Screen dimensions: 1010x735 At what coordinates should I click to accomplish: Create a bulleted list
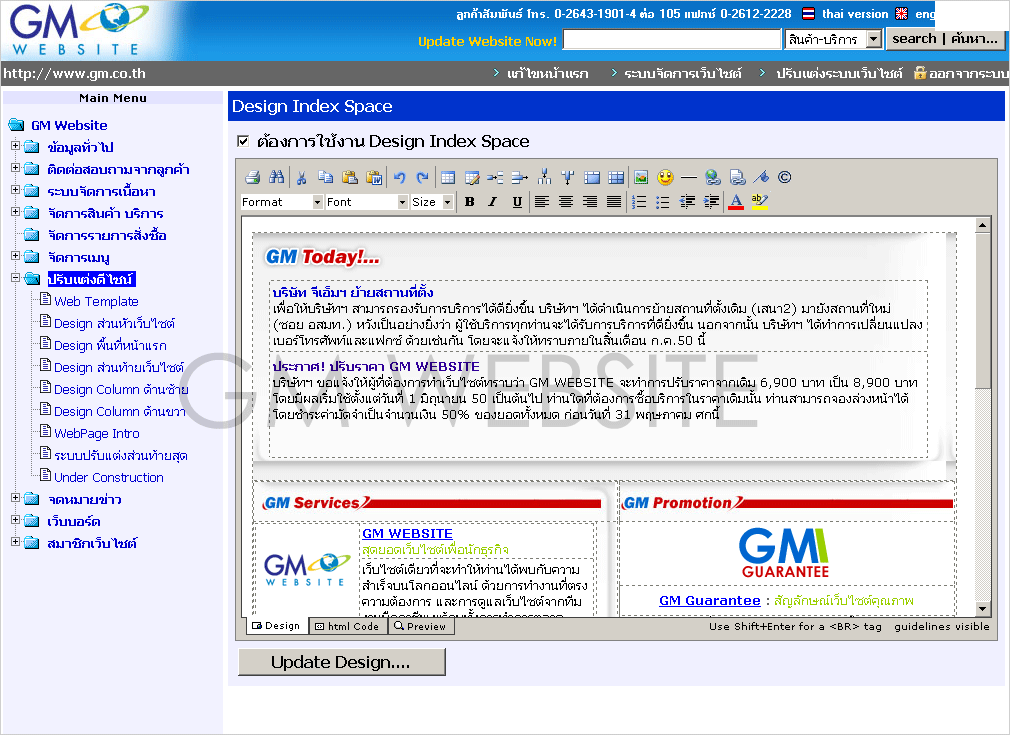[x=663, y=202]
